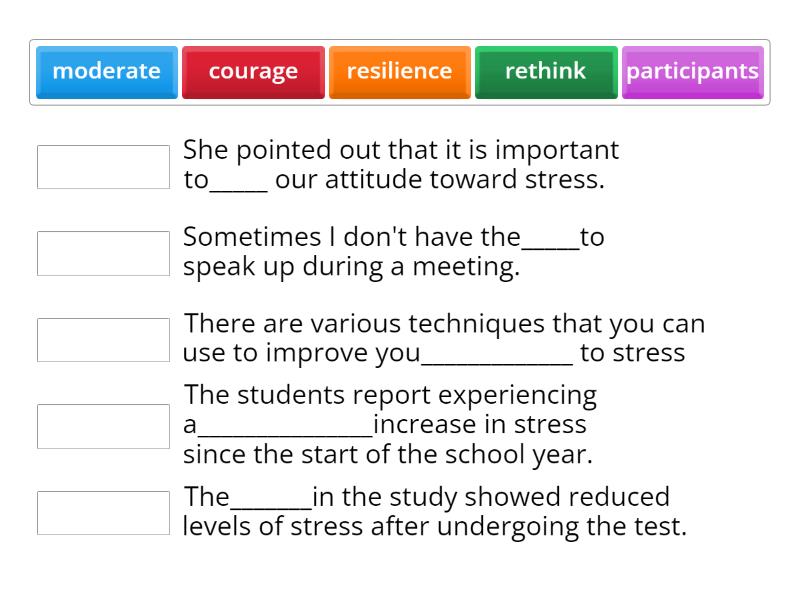Select the answer box beside 'Sometimes I don't have'
Screen dimensions: 800x600
click(x=104, y=253)
